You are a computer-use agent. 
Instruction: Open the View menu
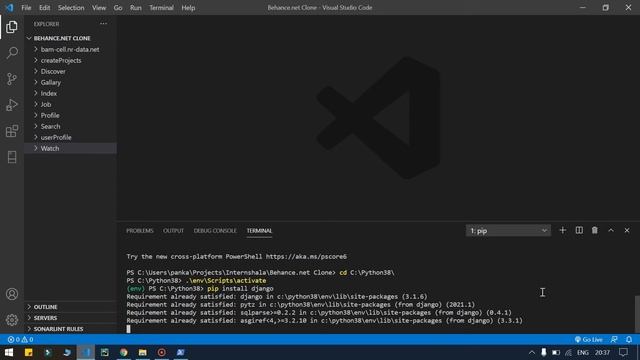[99, 7]
